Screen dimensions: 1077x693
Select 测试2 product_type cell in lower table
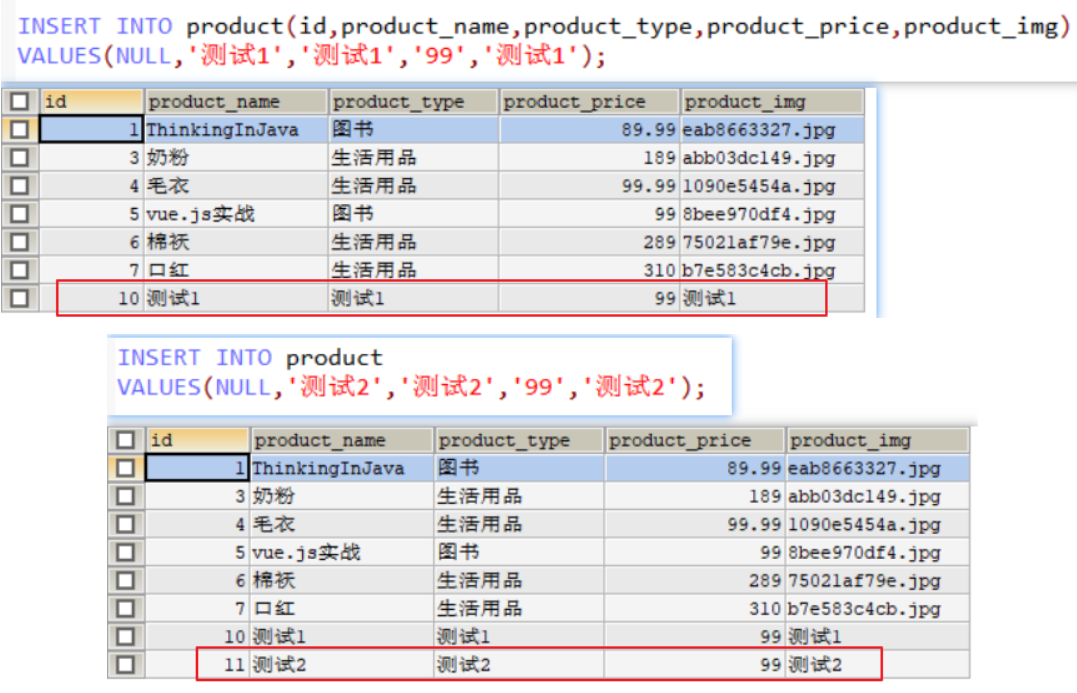point(519,665)
